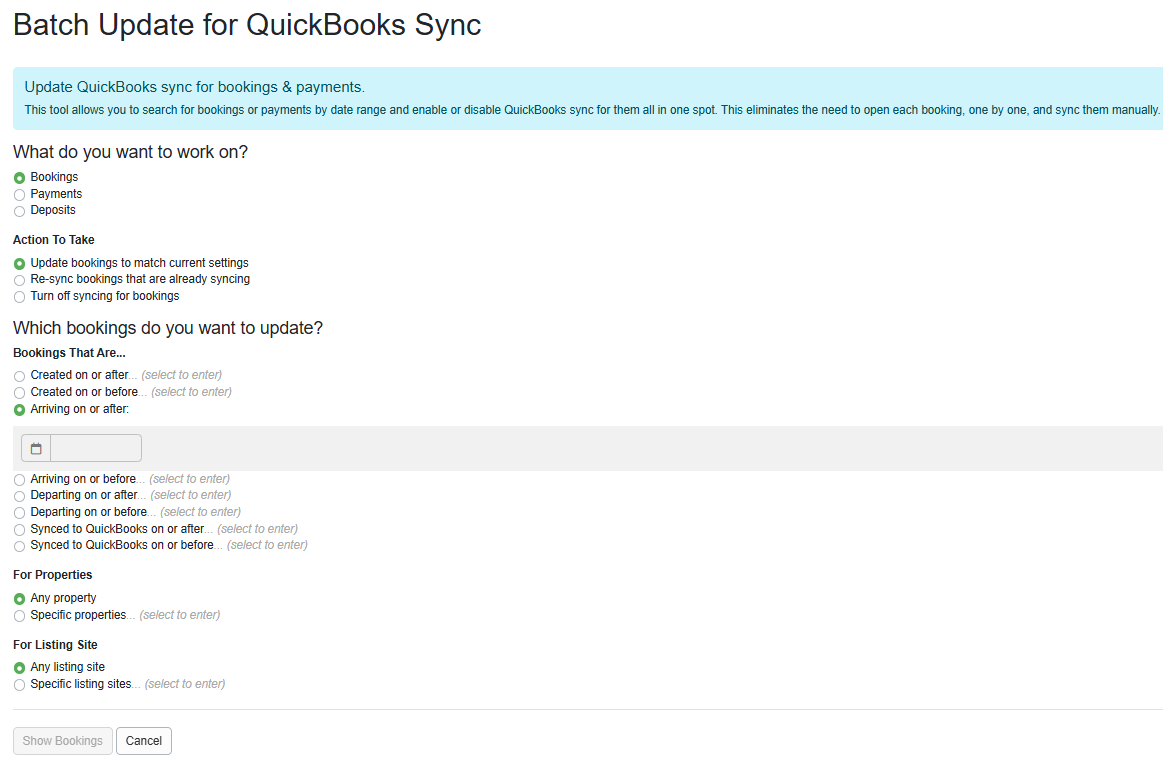Open the calendar date picker icon
This screenshot has height=761, width=1163.
(35, 447)
